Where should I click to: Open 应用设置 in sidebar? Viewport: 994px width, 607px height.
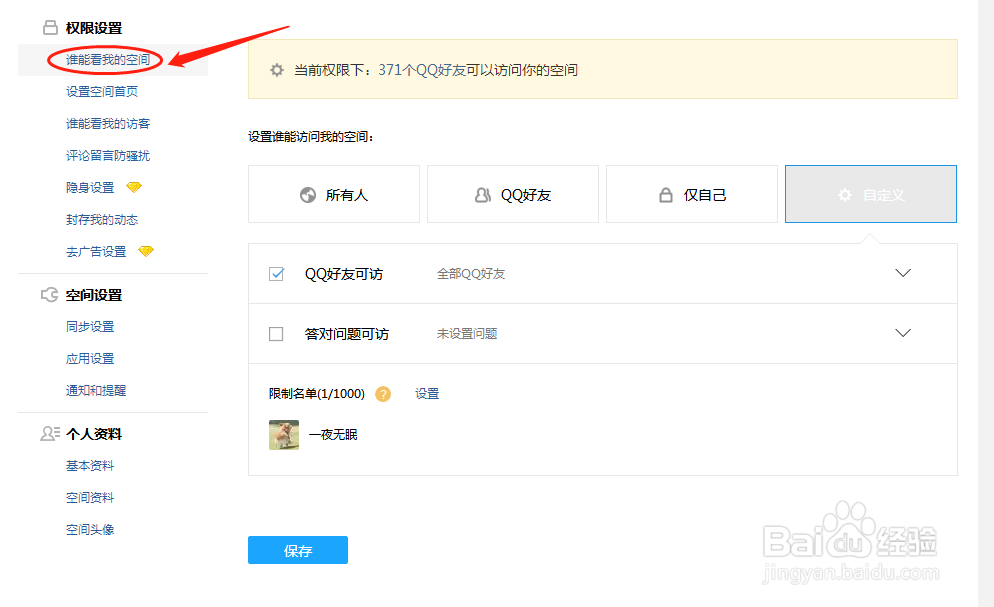click(90, 359)
